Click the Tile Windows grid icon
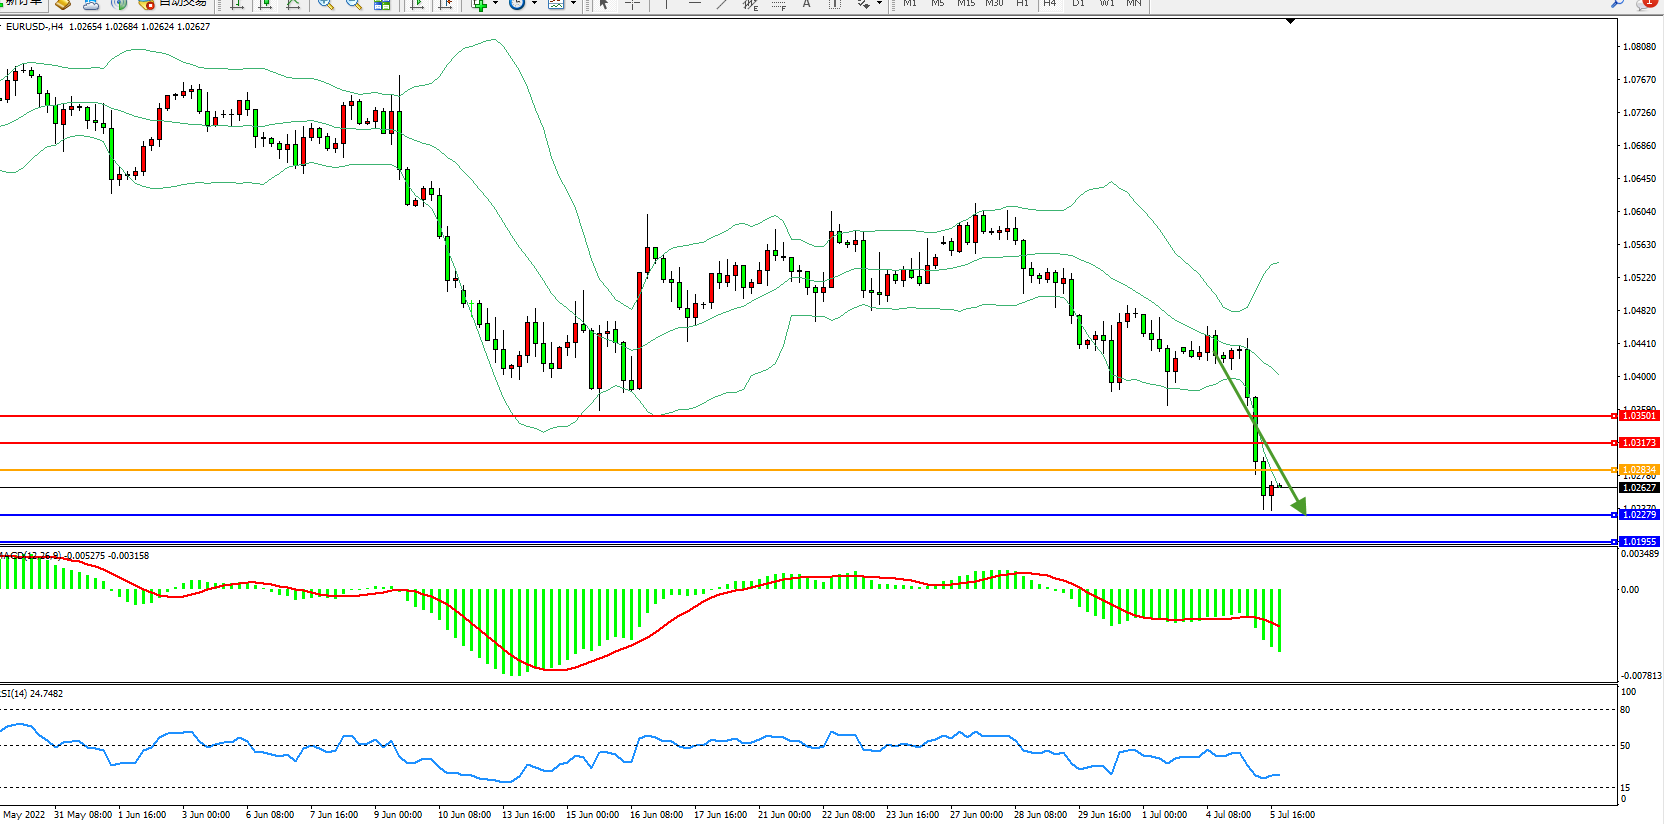The height and width of the screenshot is (824, 1664). (382, 4)
